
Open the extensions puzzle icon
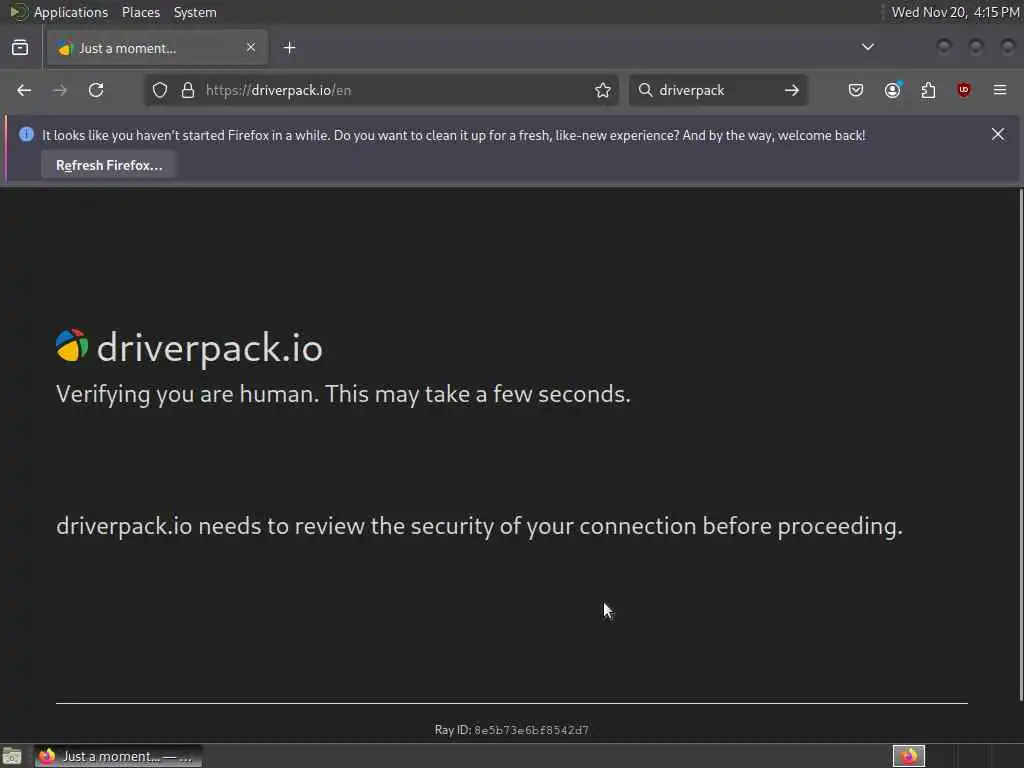pyautogui.click(x=928, y=90)
